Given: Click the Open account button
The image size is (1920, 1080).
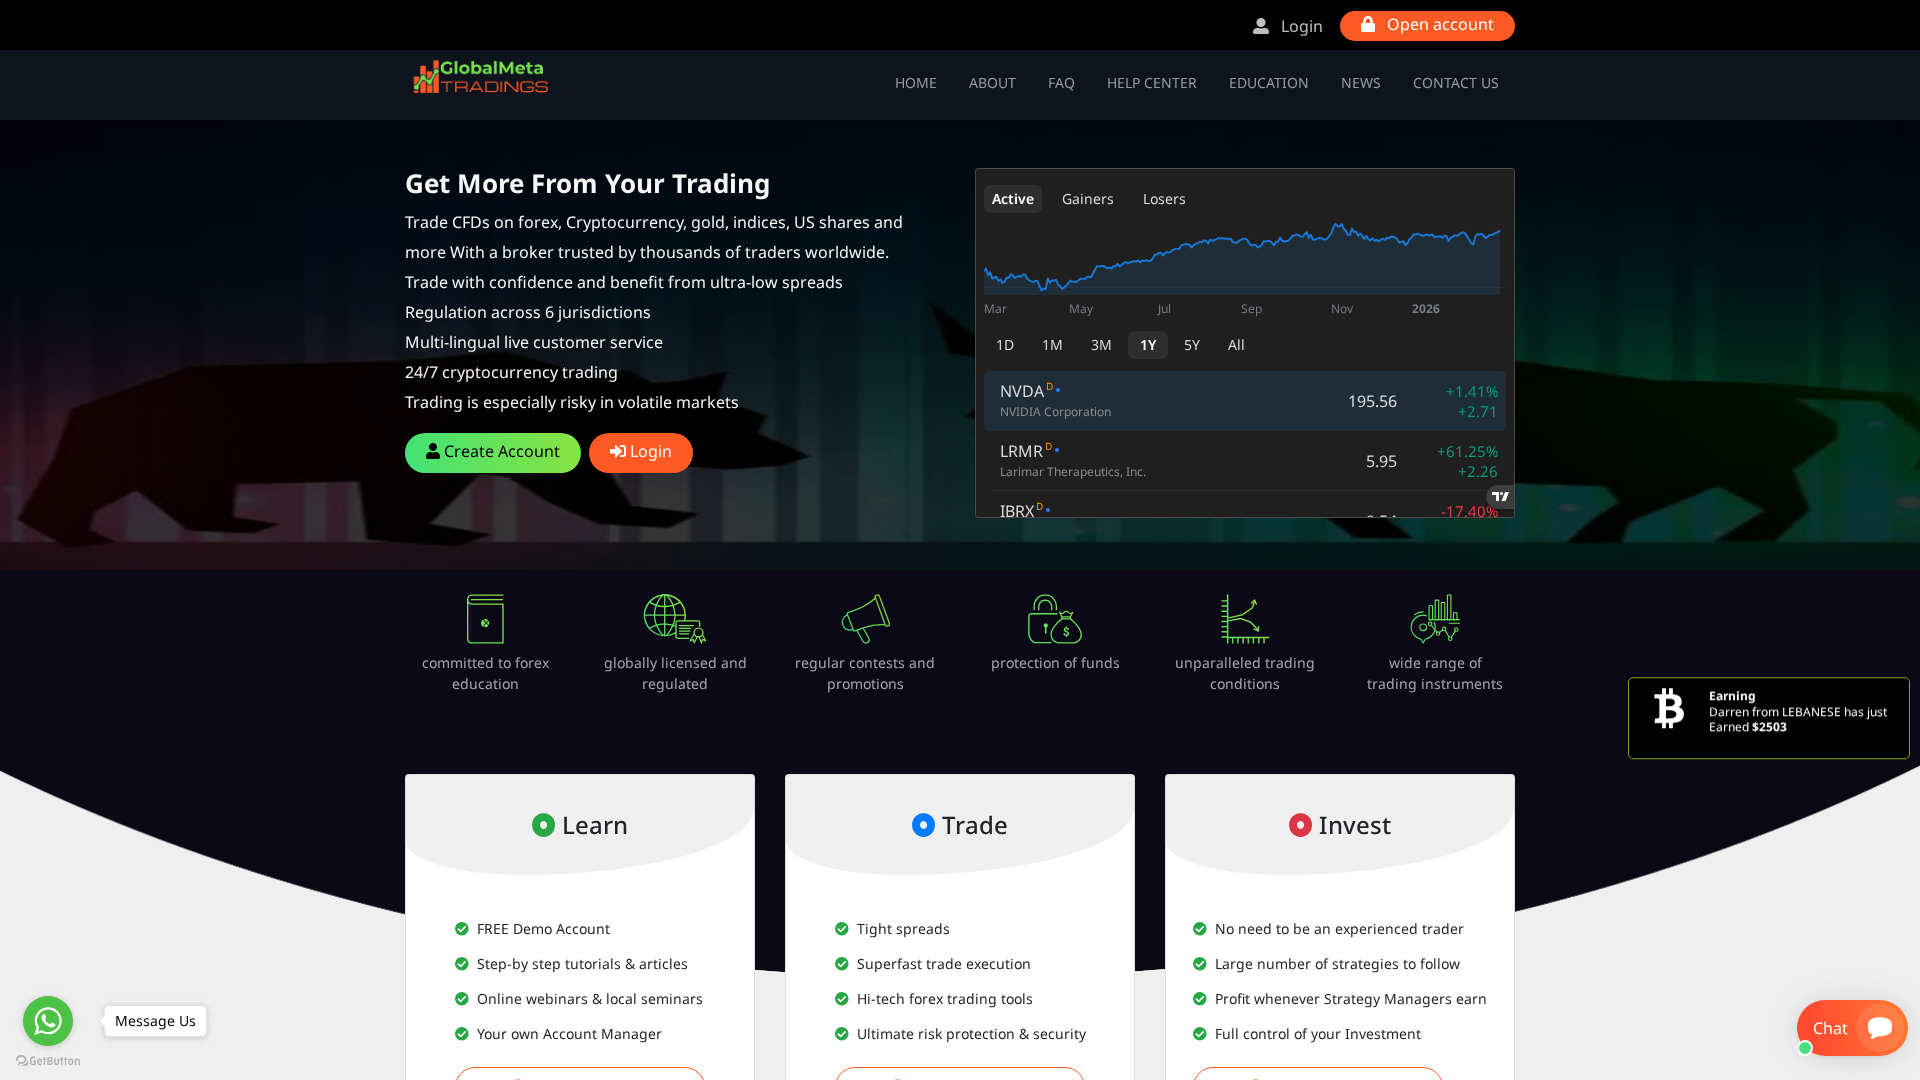Looking at the screenshot, I should click(1427, 26).
